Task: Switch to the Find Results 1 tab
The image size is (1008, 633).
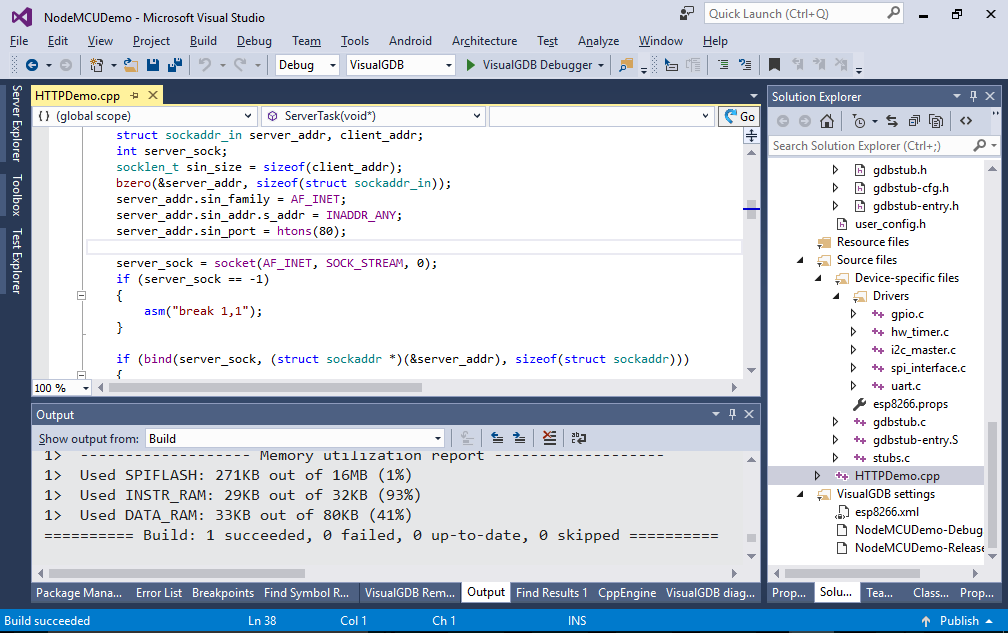Action: pos(552,593)
